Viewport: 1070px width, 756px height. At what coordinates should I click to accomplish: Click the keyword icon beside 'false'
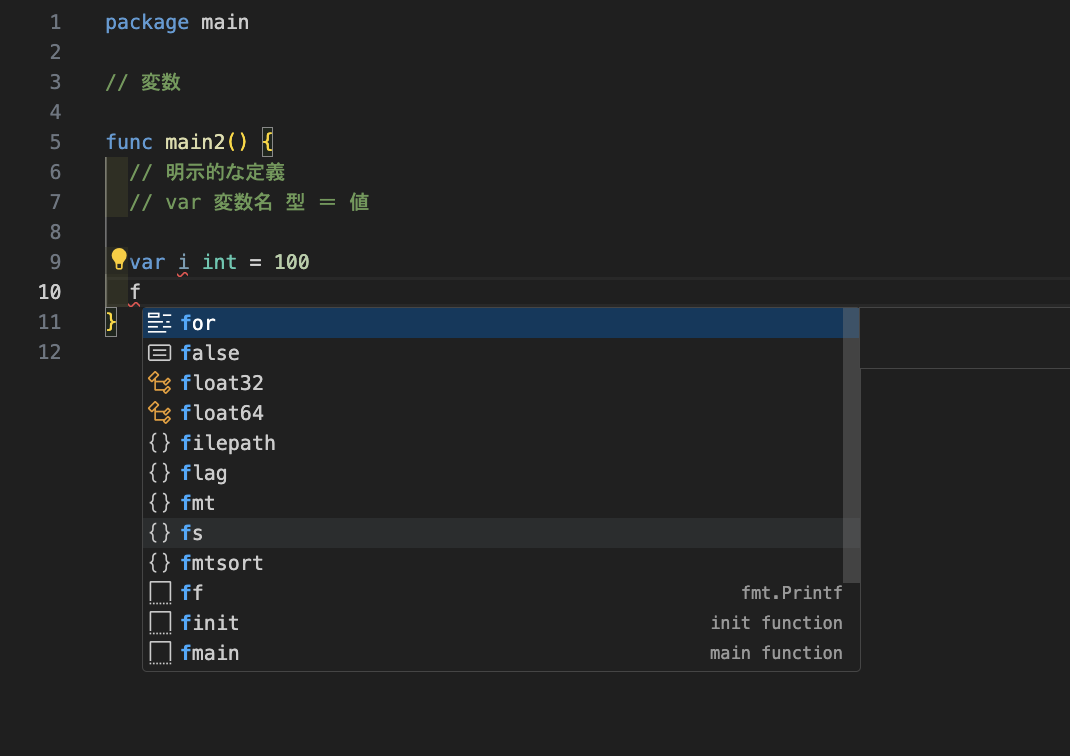[160, 353]
